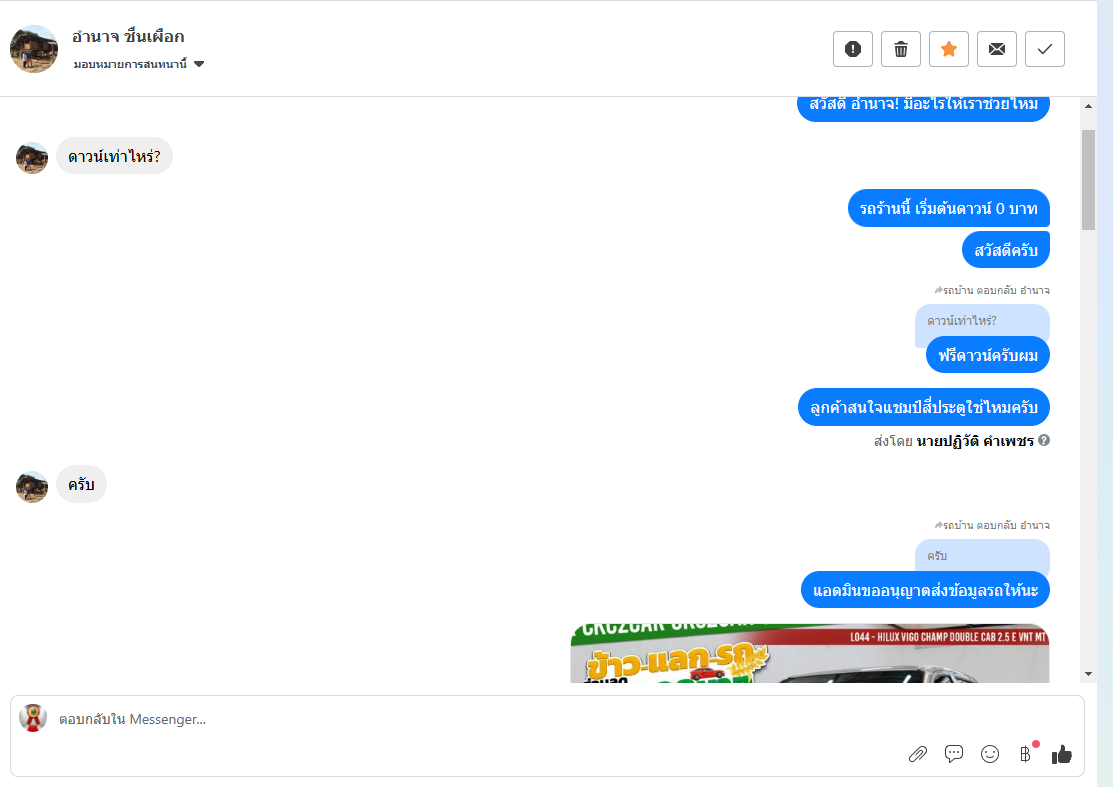The width and height of the screenshot is (1113, 787).
Task: Click help icon beside นายปฏิวัติ คำเพชร
Action: tap(1044, 440)
